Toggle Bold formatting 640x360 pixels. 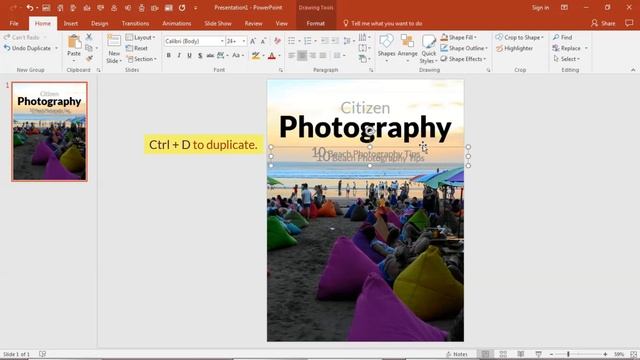click(x=168, y=55)
